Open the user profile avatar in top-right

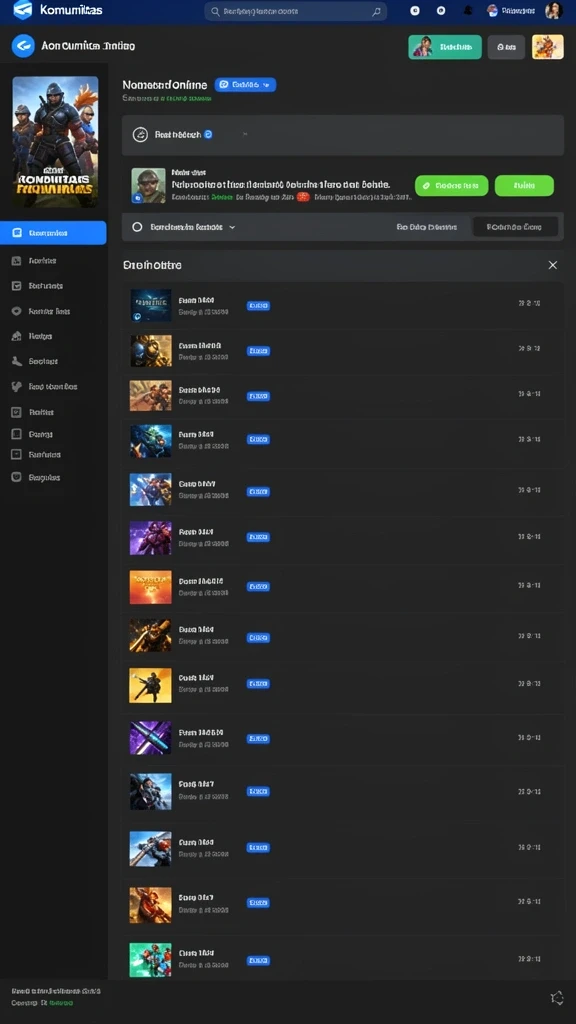click(x=554, y=10)
